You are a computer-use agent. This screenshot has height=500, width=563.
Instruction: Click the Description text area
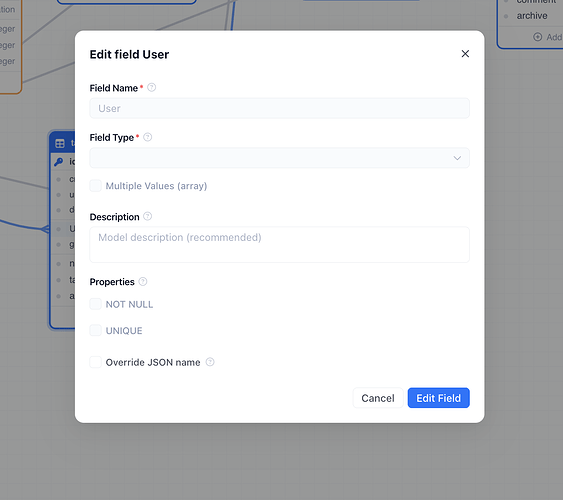coord(279,244)
